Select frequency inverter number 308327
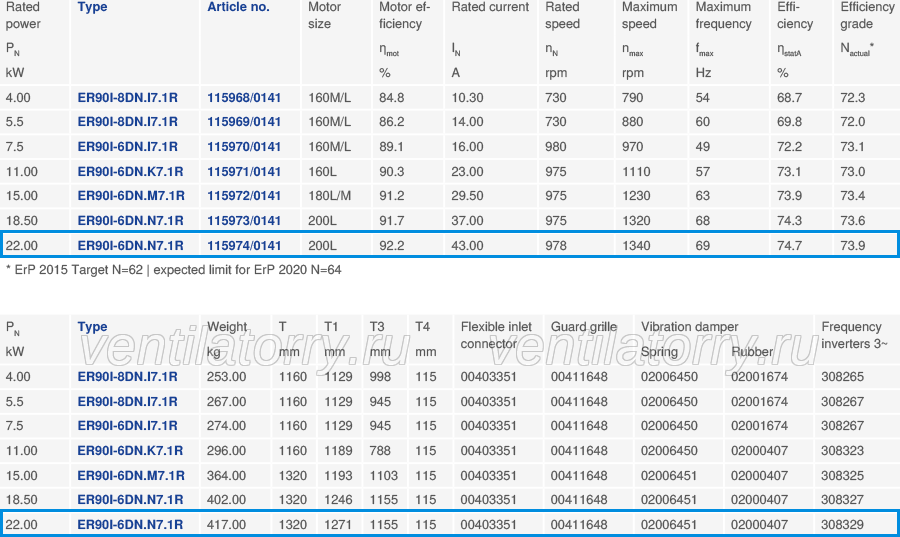Image resolution: width=900 pixels, height=537 pixels. click(x=842, y=500)
